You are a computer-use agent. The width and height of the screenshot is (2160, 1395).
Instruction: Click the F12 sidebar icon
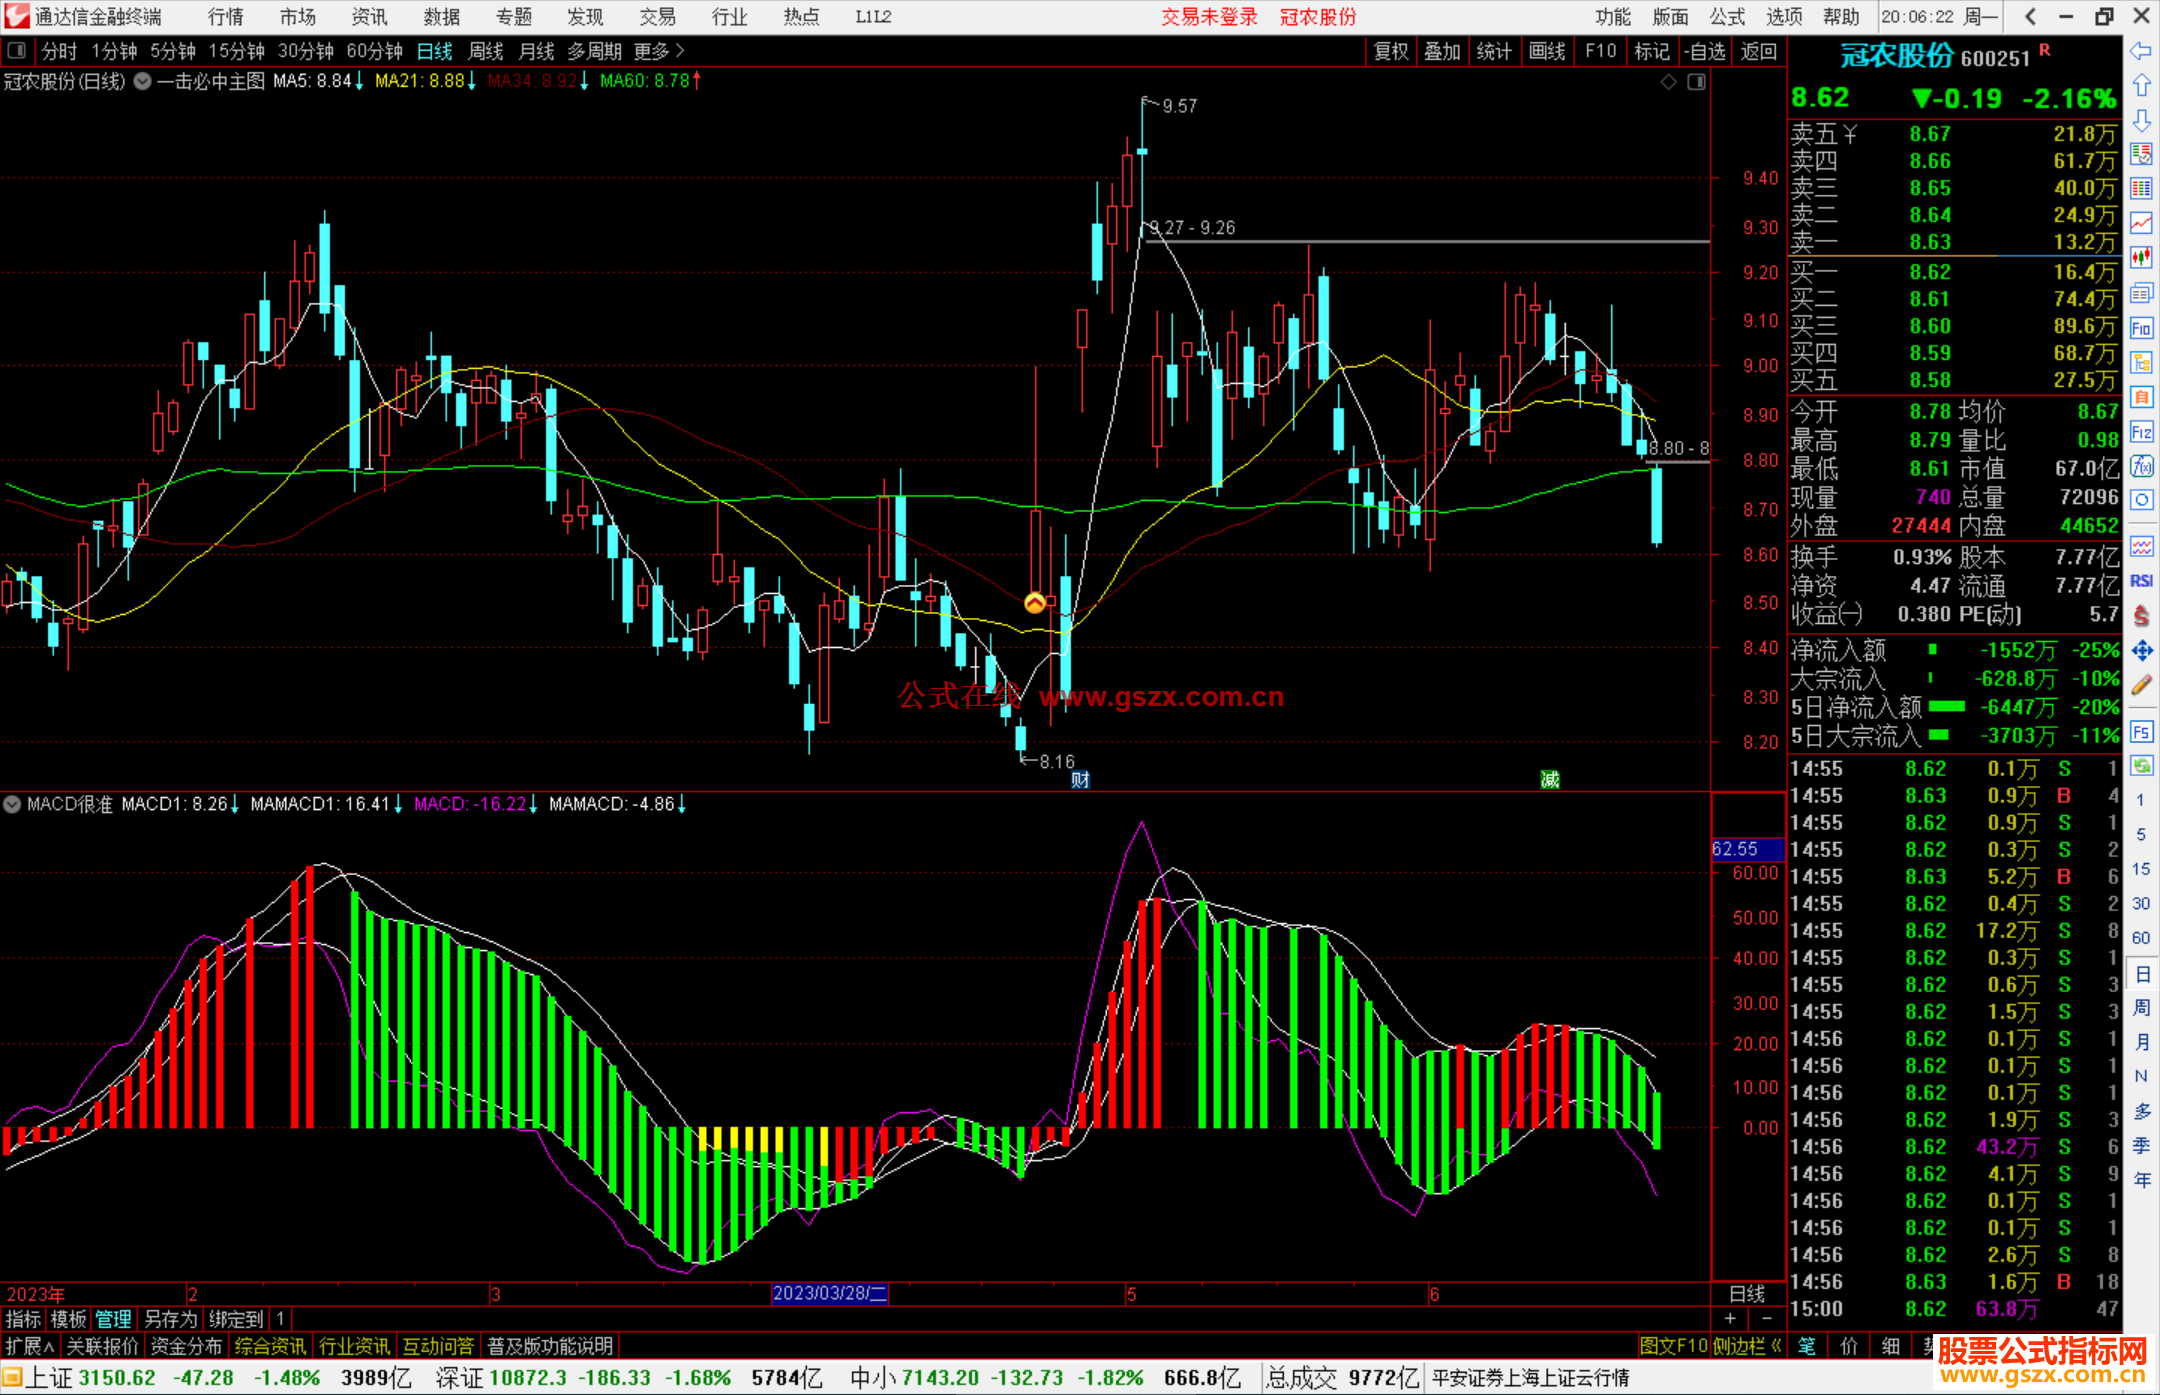2141,432
